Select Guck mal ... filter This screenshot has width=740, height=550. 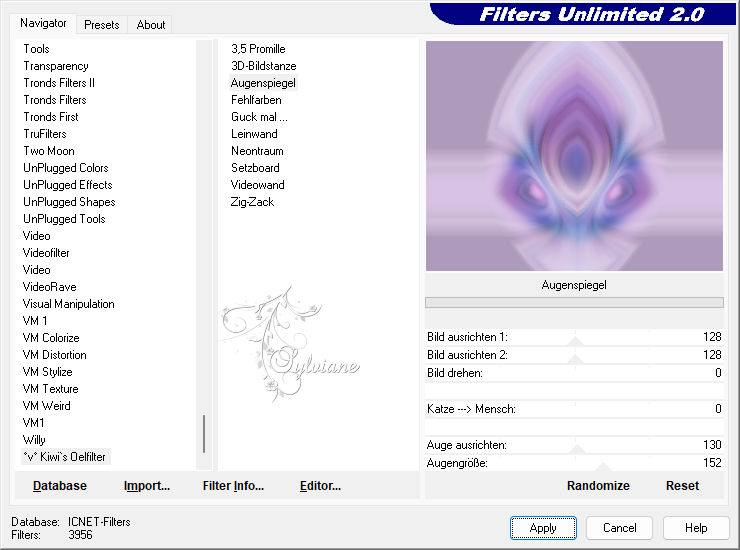[259, 117]
